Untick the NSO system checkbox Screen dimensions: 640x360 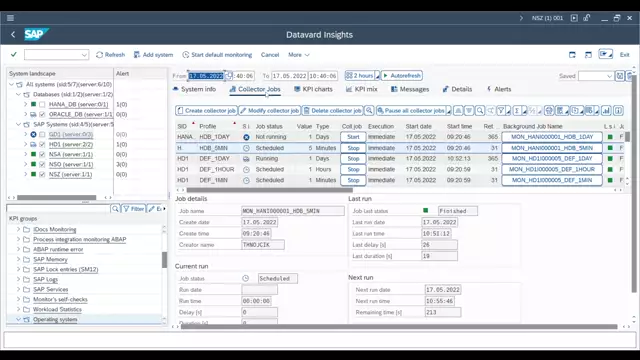(42, 164)
